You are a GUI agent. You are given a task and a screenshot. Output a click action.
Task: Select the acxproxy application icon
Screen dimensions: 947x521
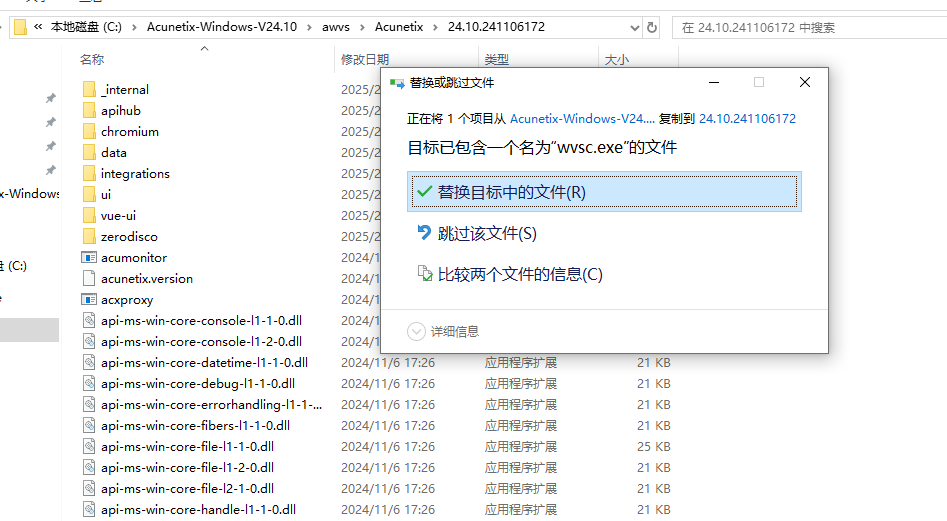[x=89, y=299]
